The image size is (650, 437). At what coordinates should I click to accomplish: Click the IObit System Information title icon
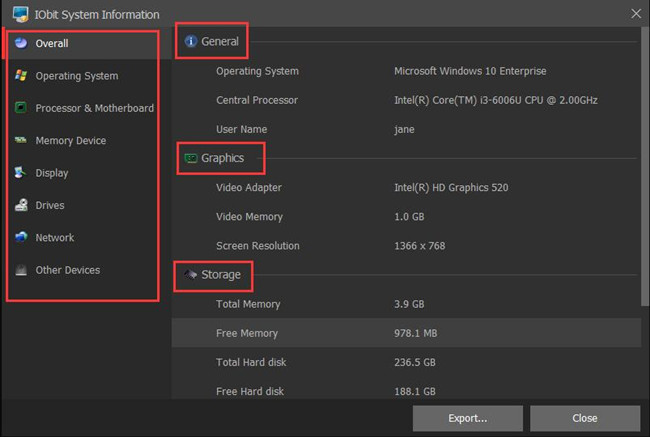(21, 15)
